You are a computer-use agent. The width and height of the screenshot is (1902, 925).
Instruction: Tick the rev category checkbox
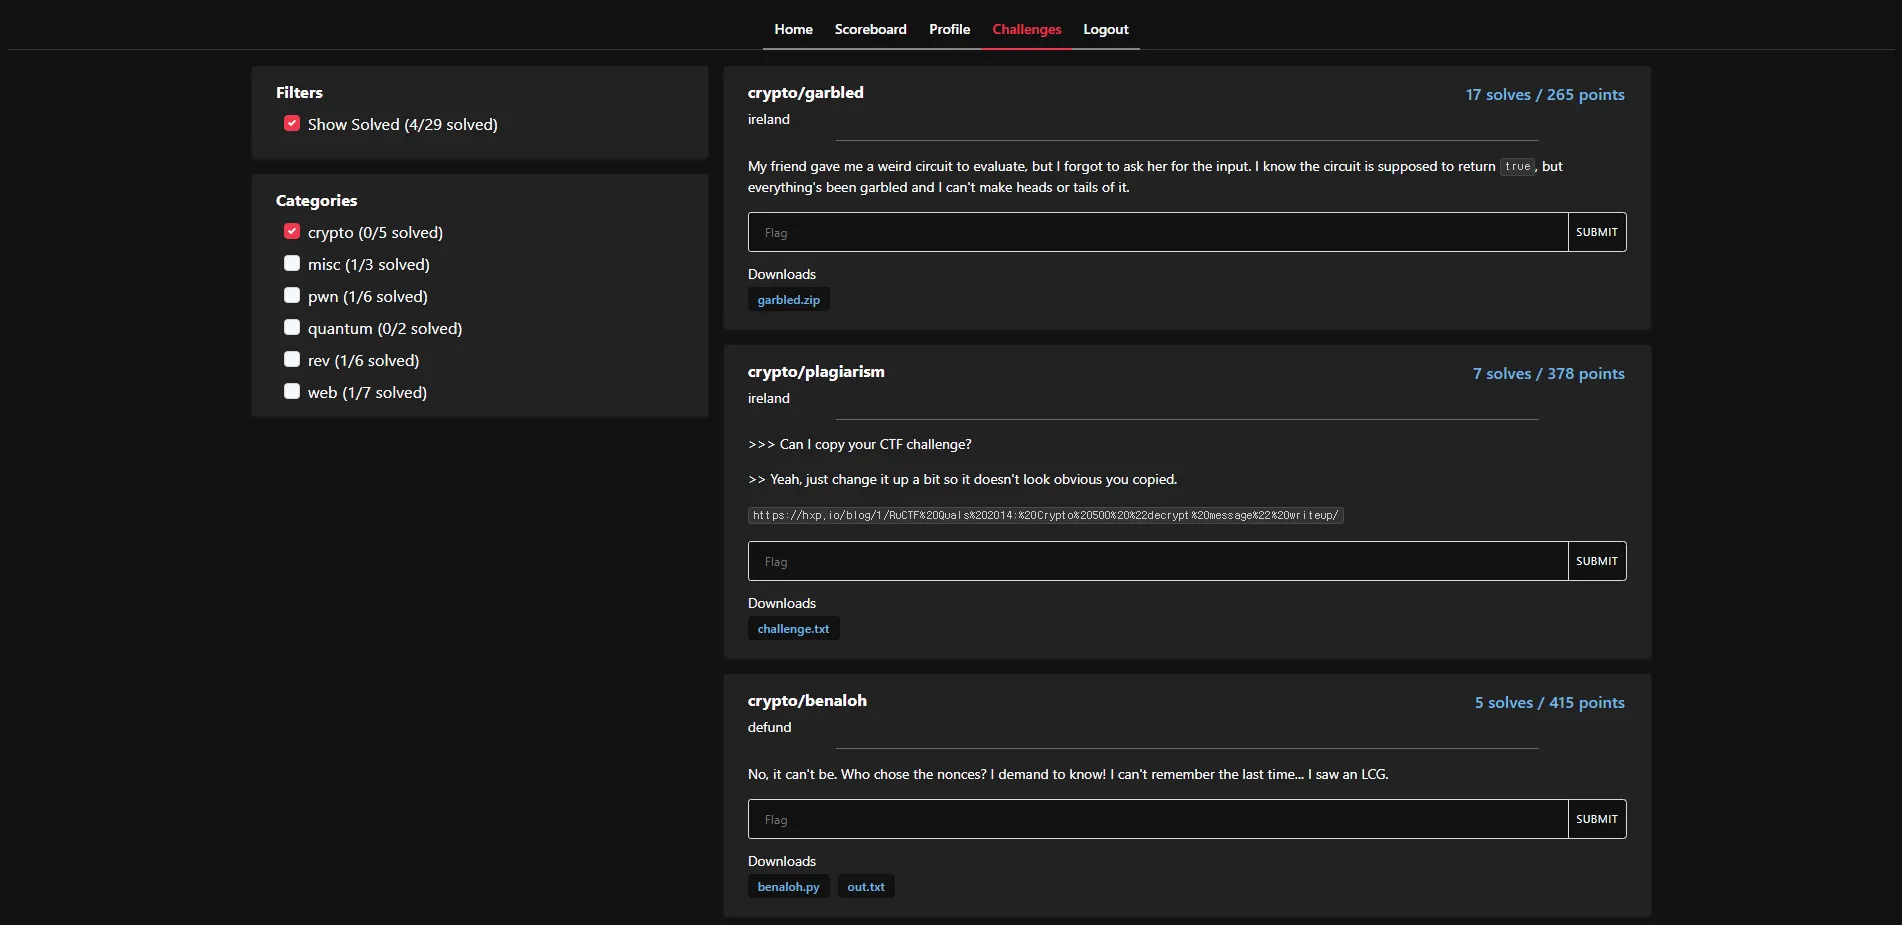[x=292, y=360]
